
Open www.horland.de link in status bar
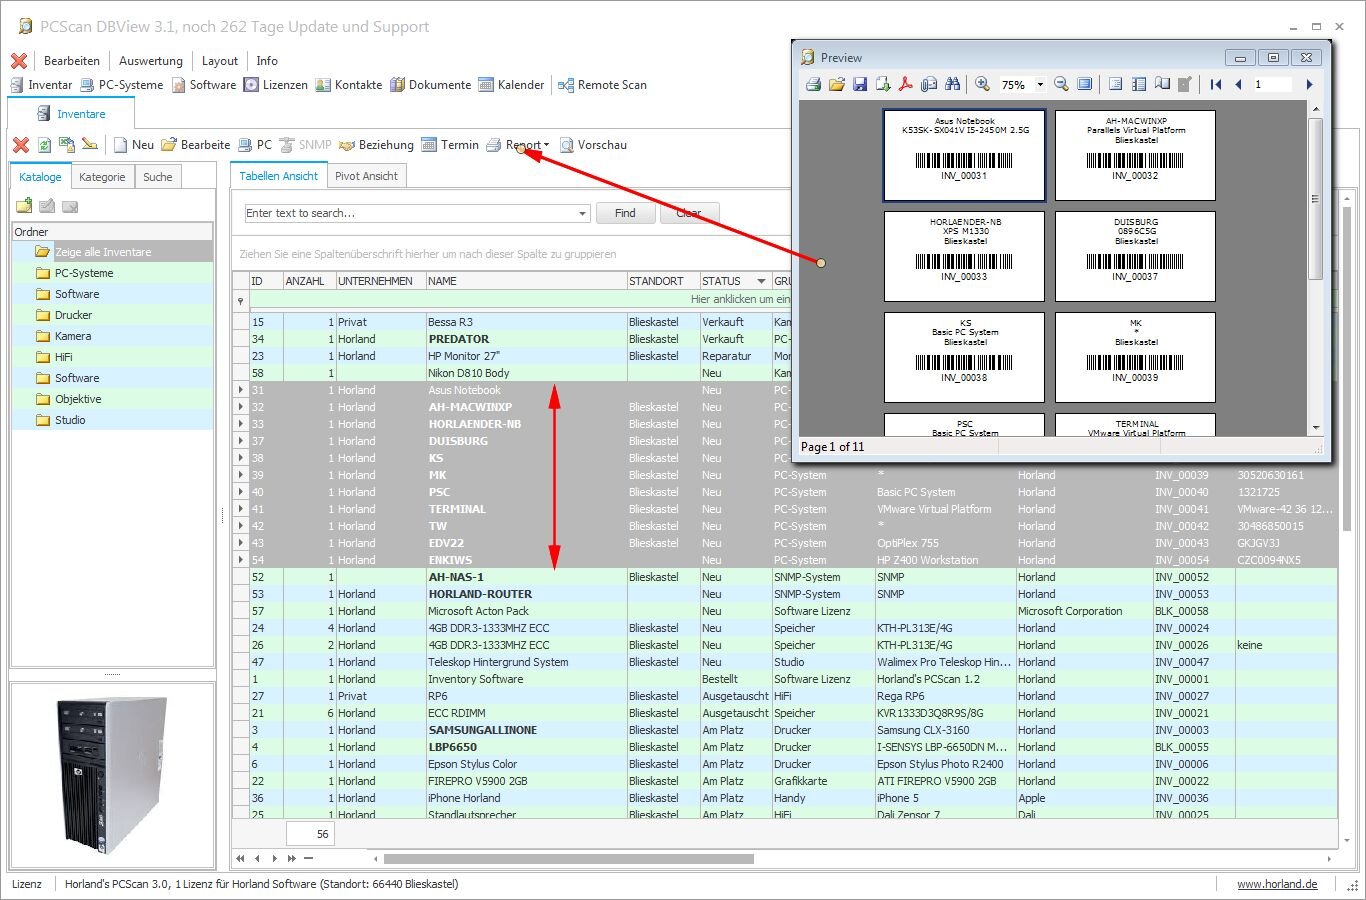[x=1277, y=884]
